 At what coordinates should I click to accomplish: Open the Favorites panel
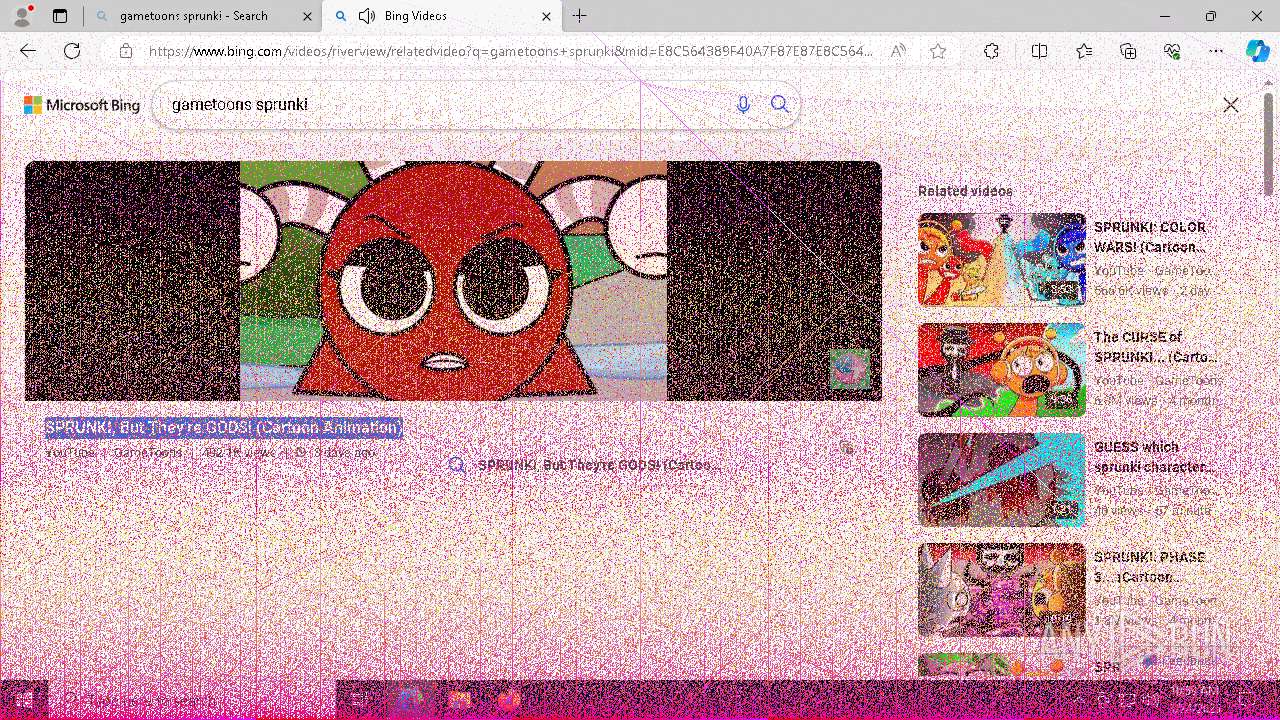[1084, 51]
